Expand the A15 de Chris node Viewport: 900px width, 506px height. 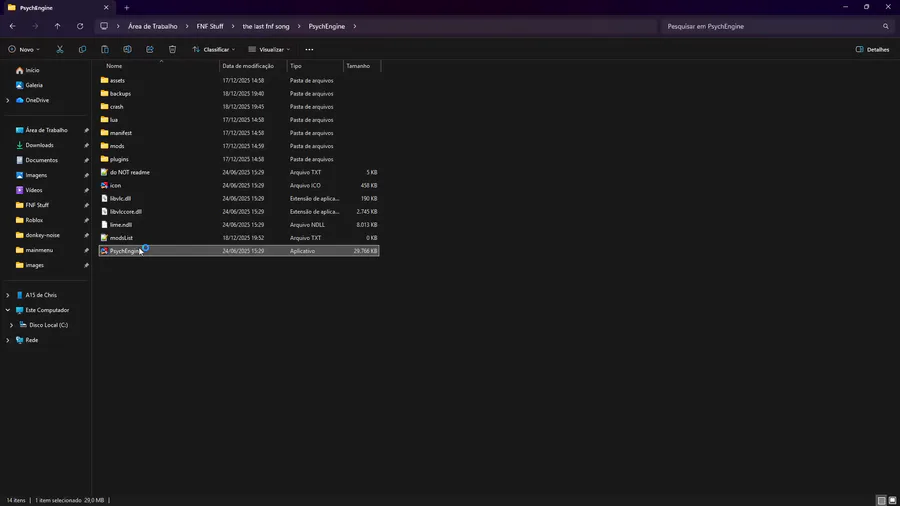7,295
